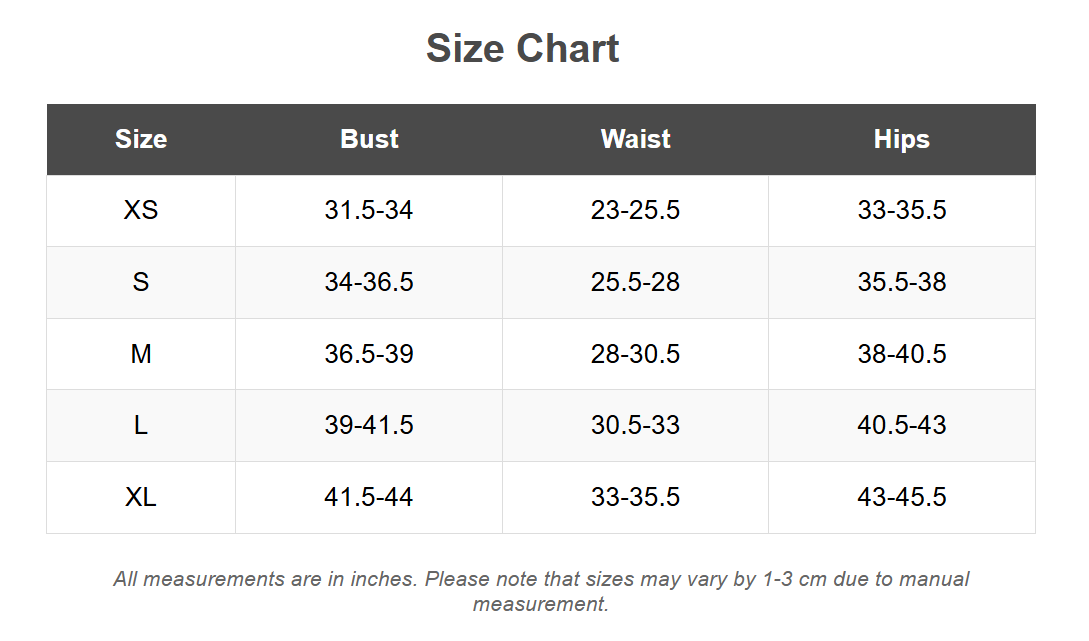
Task: Click M hips value 38-40.5
Action: pyautogui.click(x=901, y=354)
